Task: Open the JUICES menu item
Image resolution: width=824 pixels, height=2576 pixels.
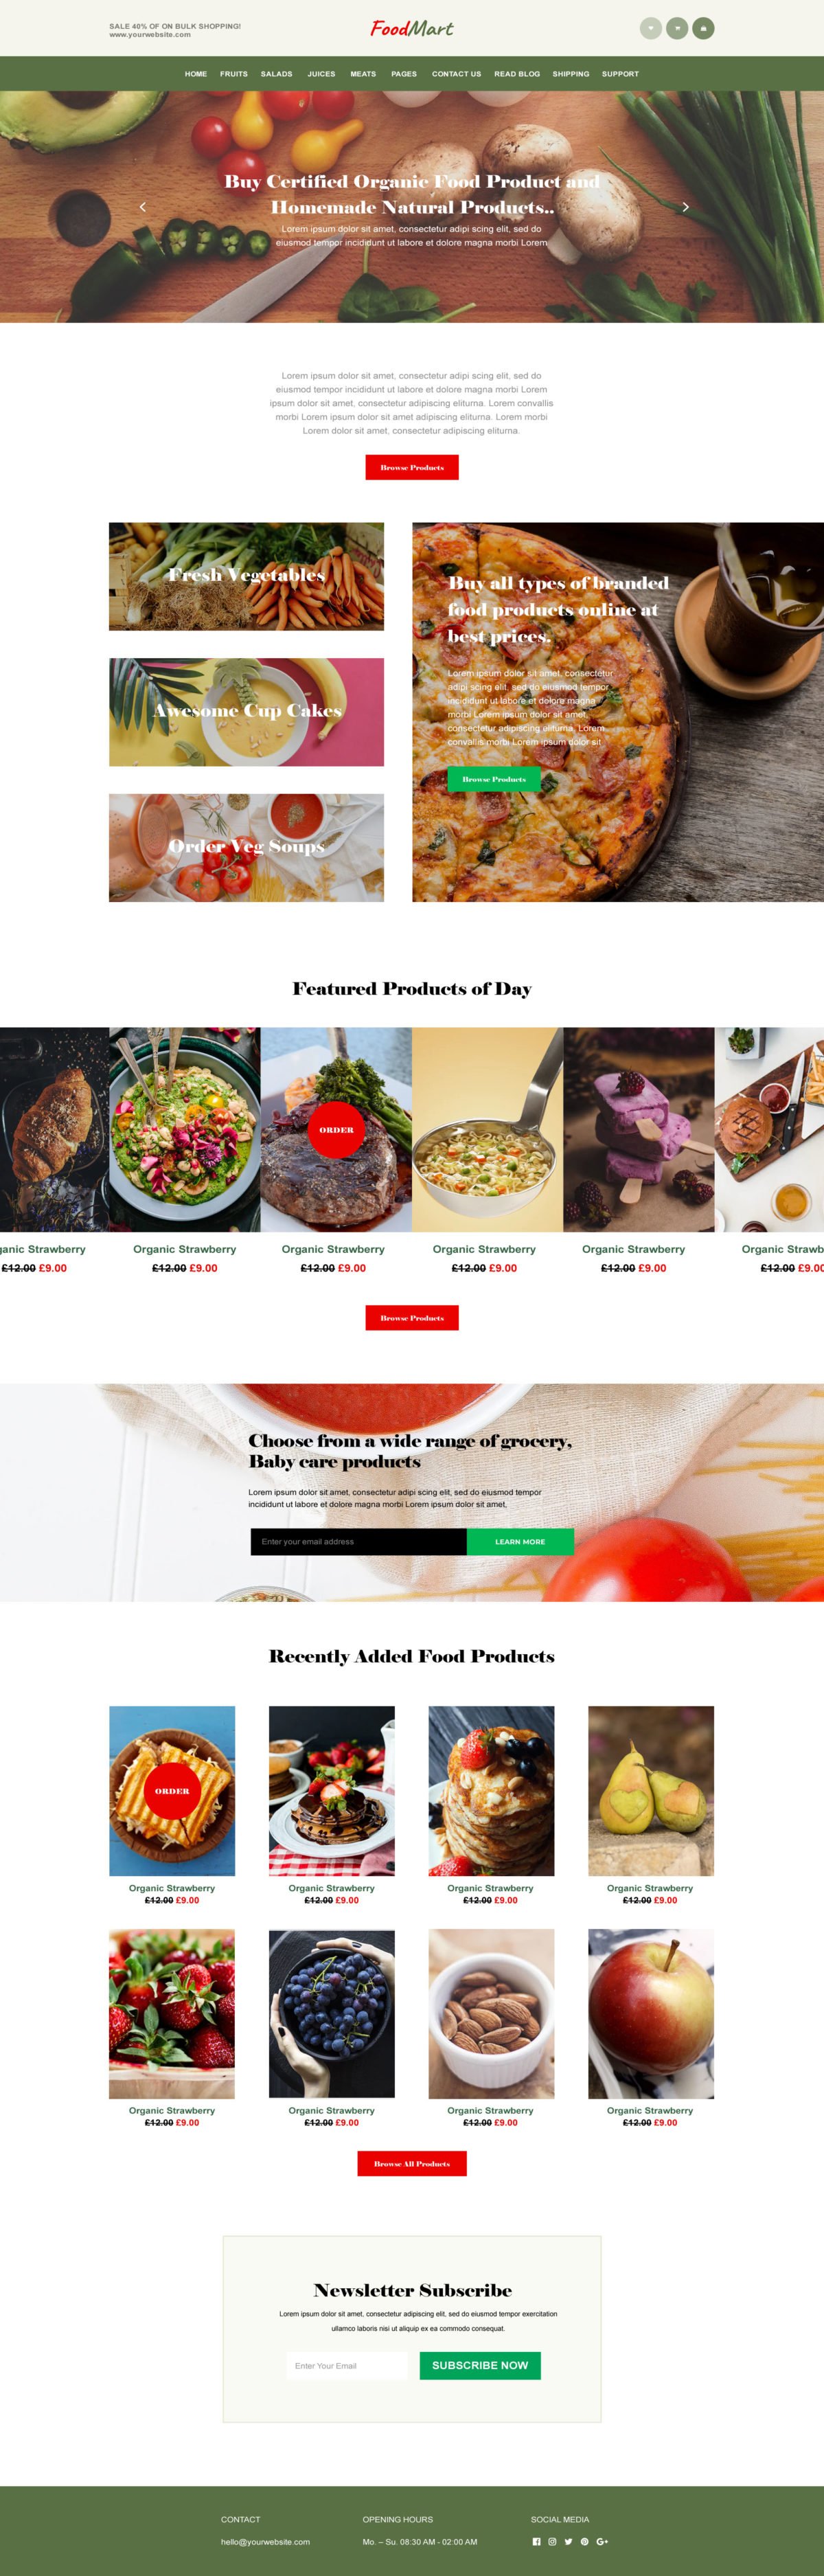Action: pos(321,74)
